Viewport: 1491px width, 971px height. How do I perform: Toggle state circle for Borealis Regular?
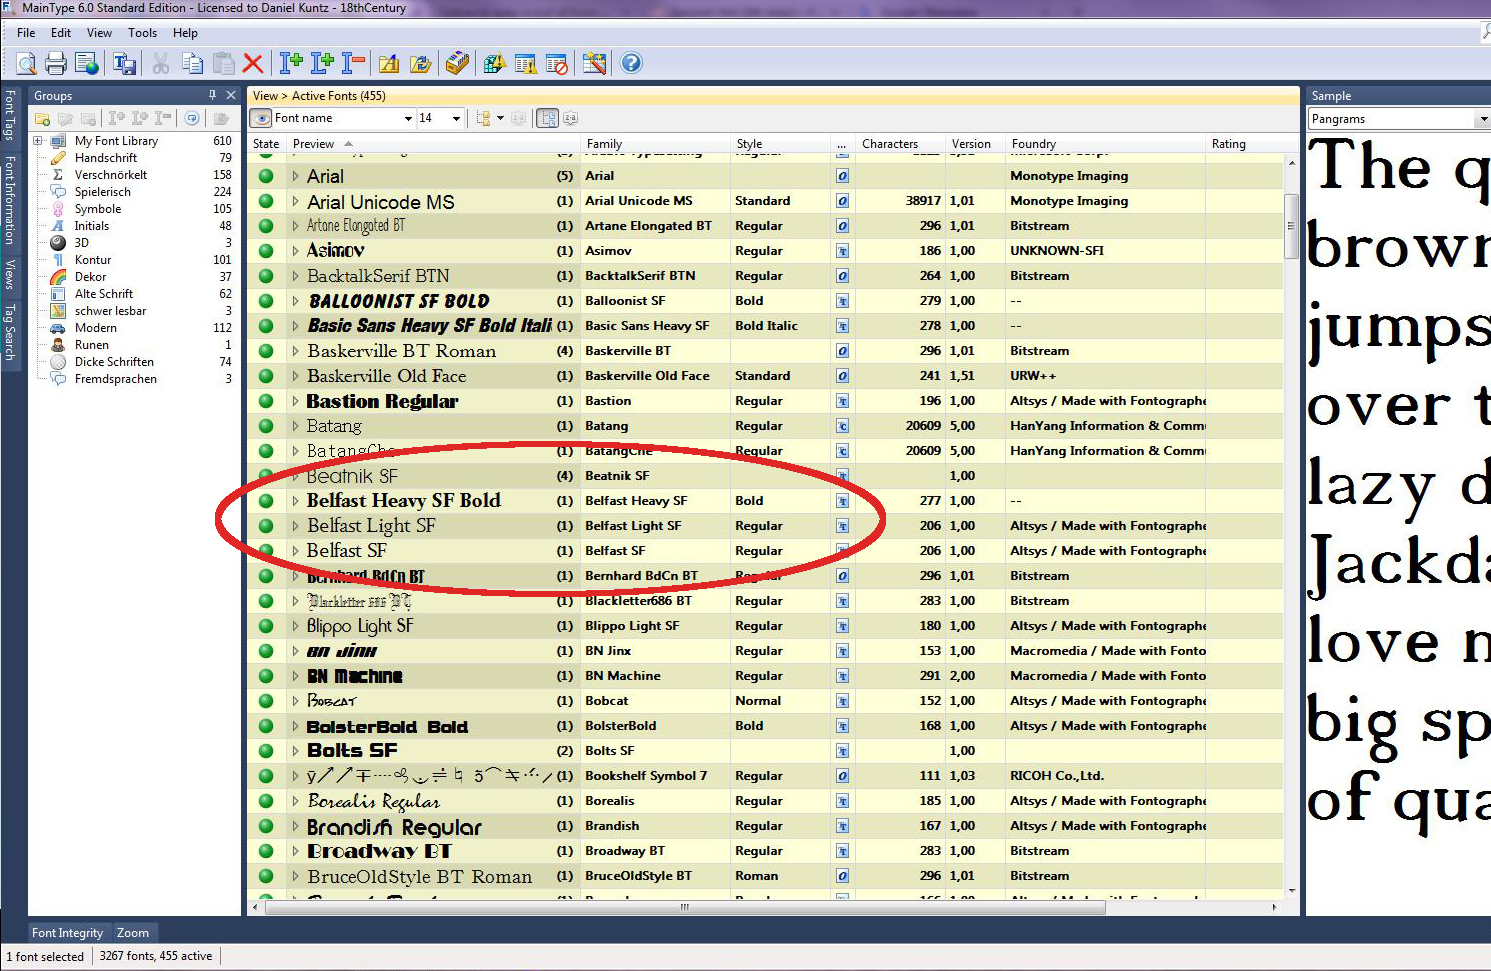click(266, 801)
